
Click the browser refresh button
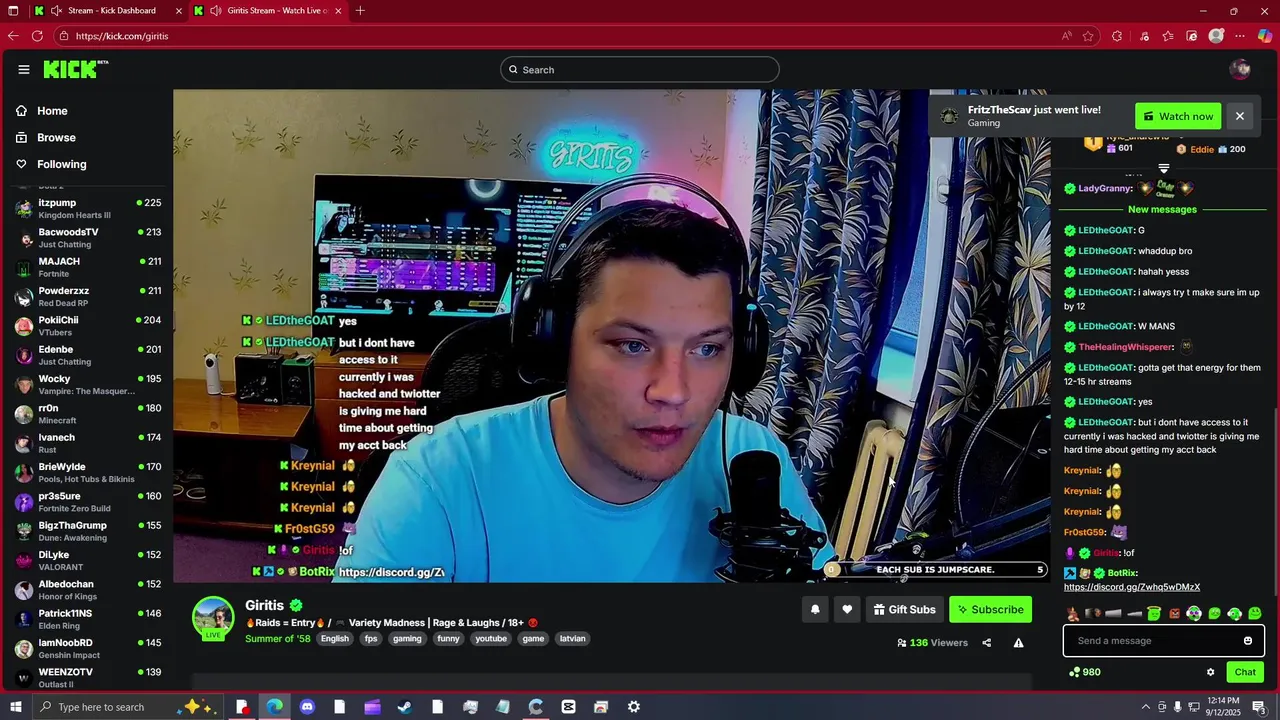coord(37,36)
